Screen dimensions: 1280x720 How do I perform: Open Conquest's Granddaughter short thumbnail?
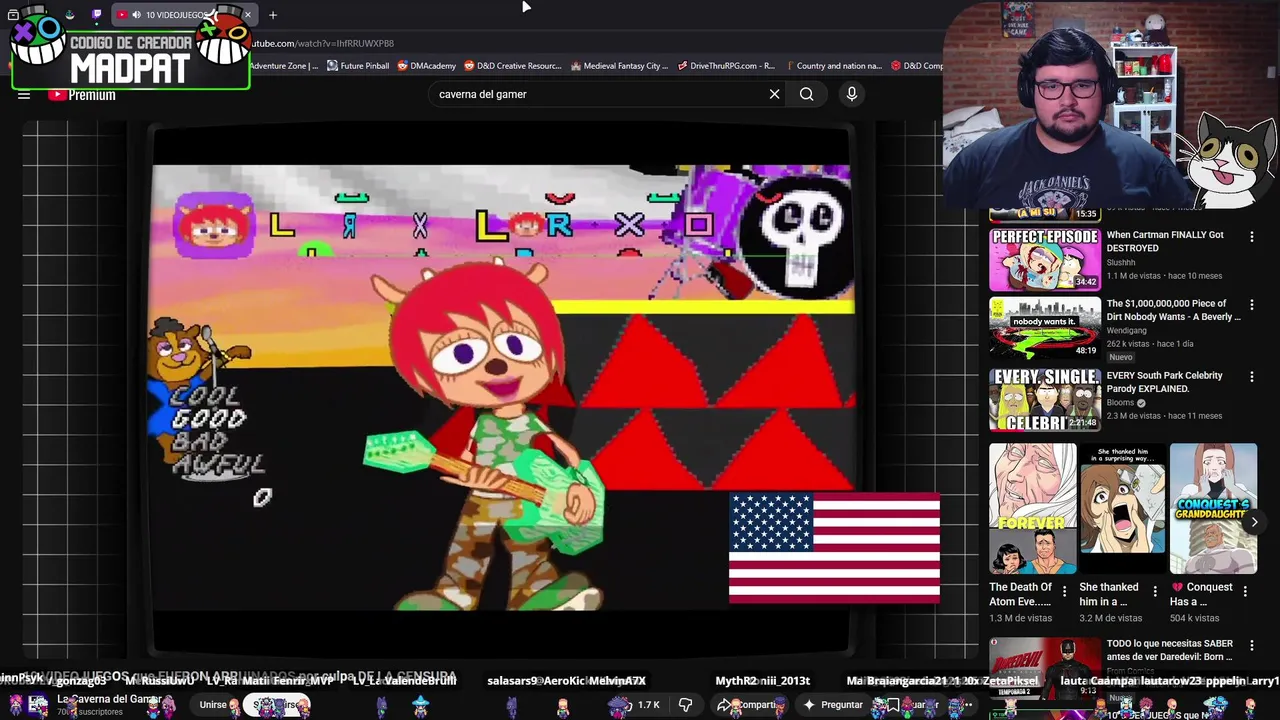point(1213,507)
